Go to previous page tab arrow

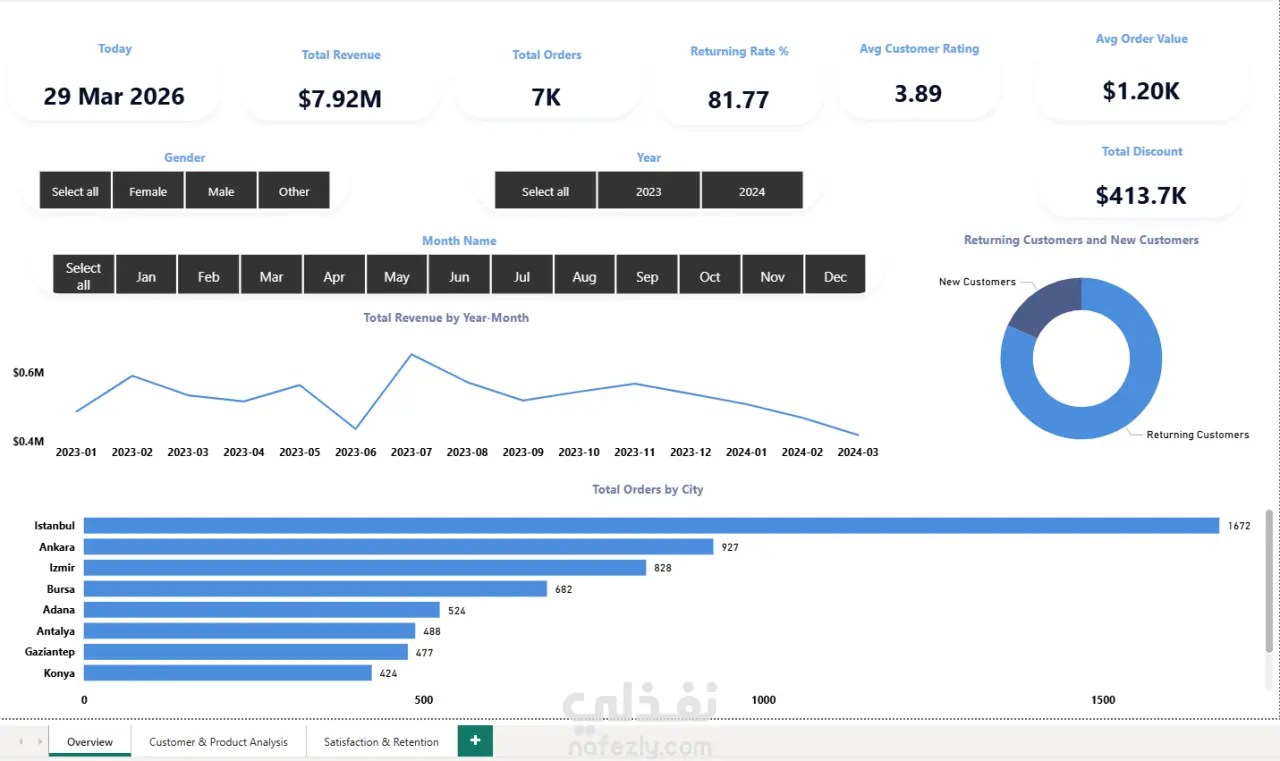click(21, 741)
